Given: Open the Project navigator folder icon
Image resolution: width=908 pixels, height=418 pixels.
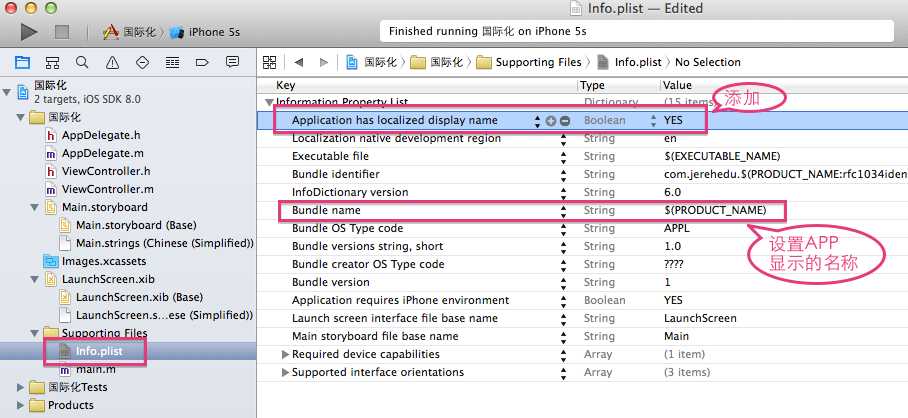Looking at the screenshot, I should click(x=22, y=62).
